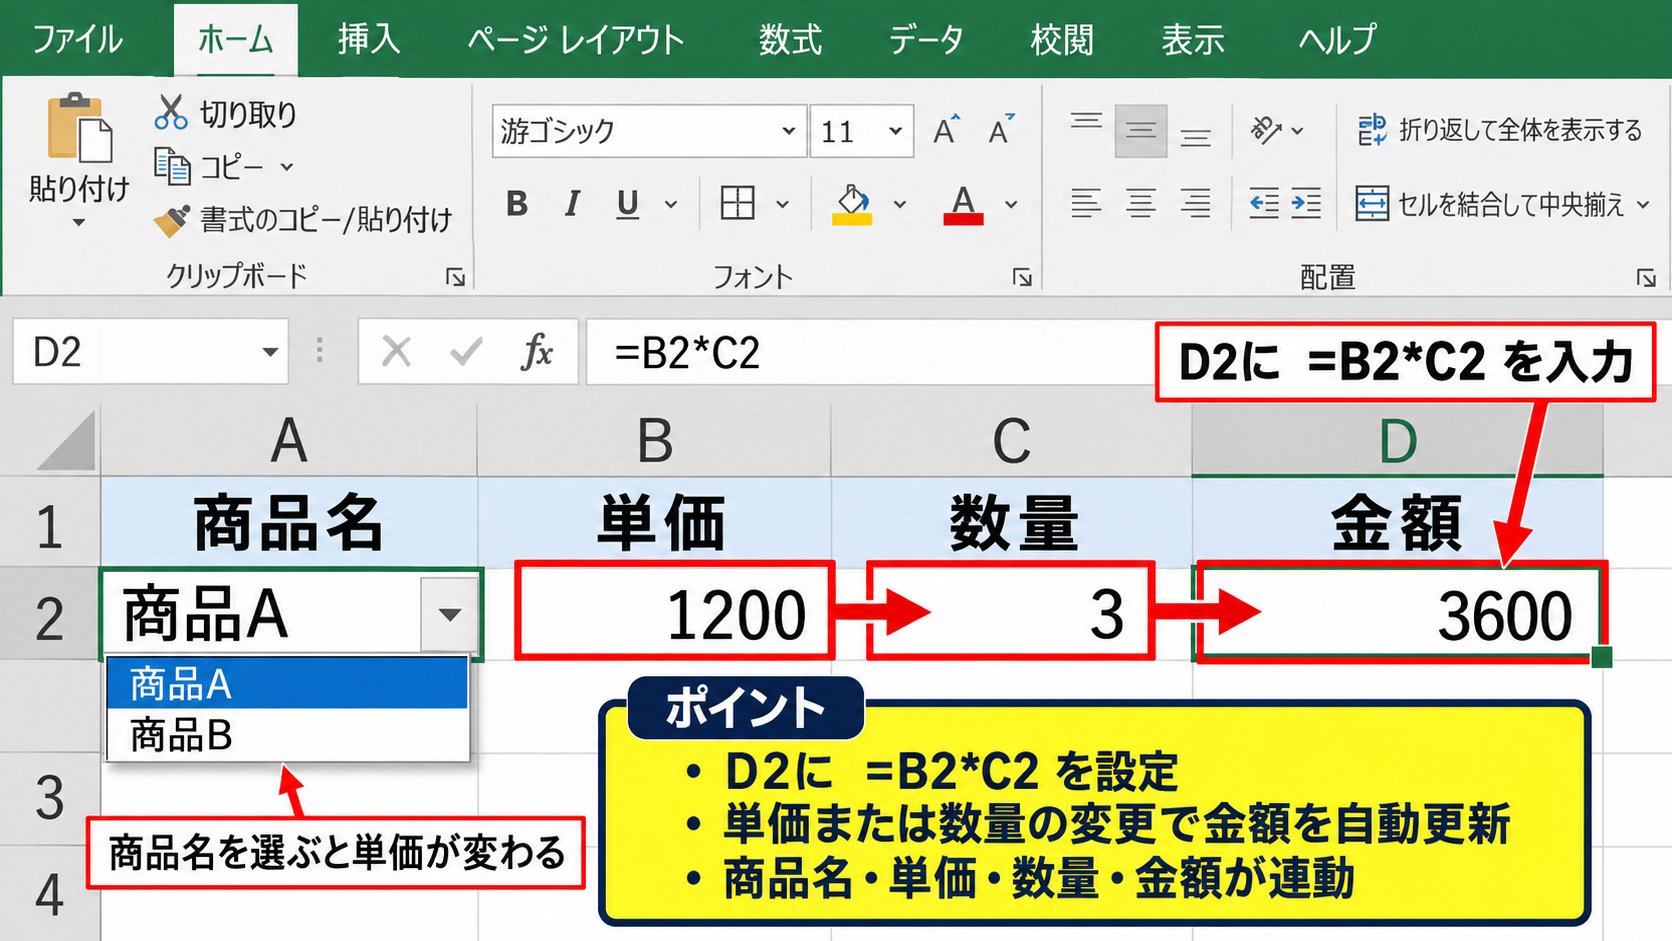The image size is (1672, 941).
Task: Switch to the 数式 tab
Action: coord(790,39)
